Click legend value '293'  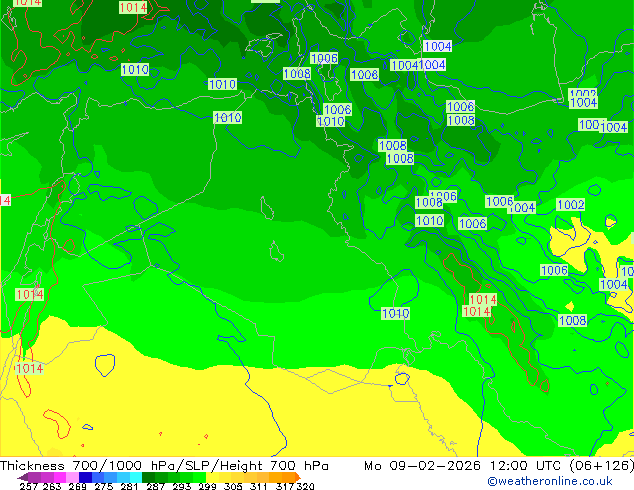tap(182, 486)
